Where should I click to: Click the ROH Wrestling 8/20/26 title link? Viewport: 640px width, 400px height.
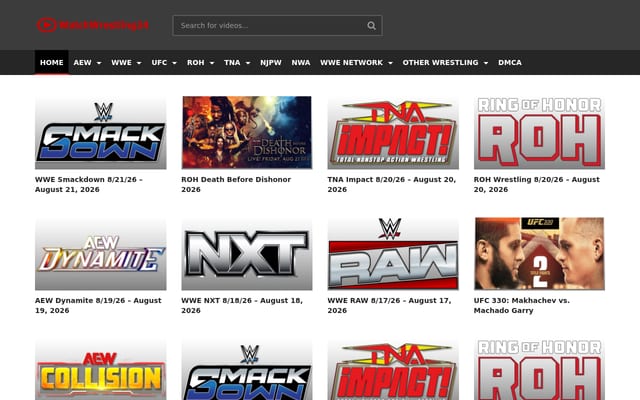tap(537, 184)
